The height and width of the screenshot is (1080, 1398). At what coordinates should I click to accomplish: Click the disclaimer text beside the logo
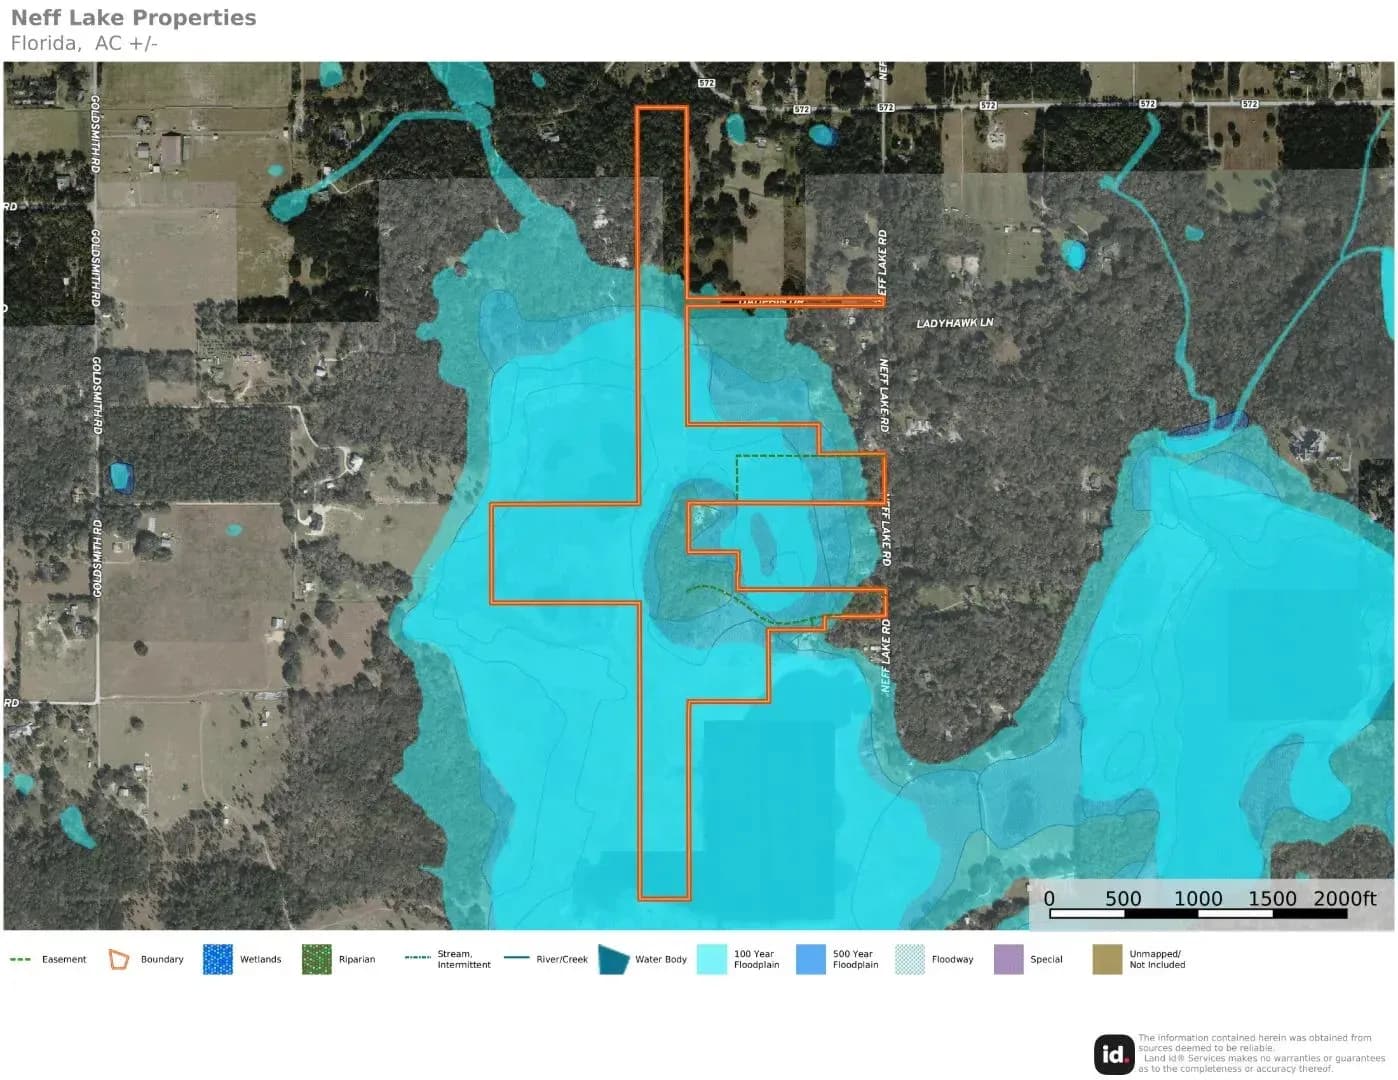pyautogui.click(x=1261, y=1054)
